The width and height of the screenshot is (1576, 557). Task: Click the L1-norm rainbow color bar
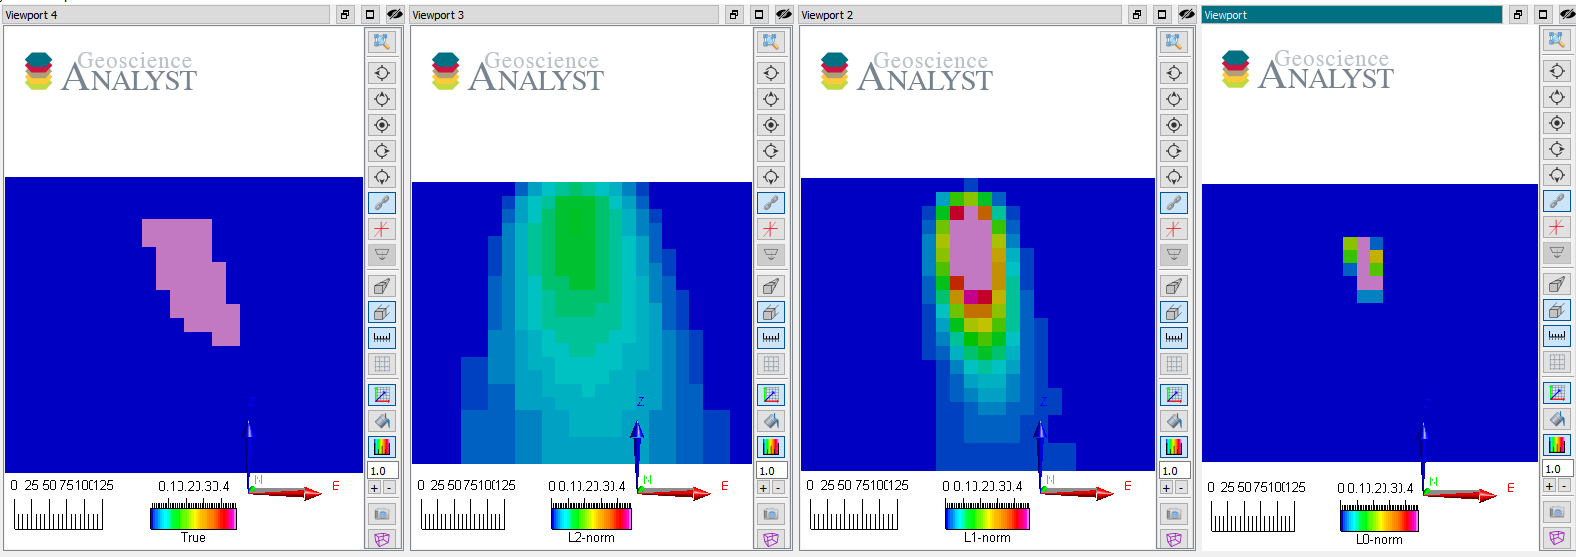pos(987,518)
